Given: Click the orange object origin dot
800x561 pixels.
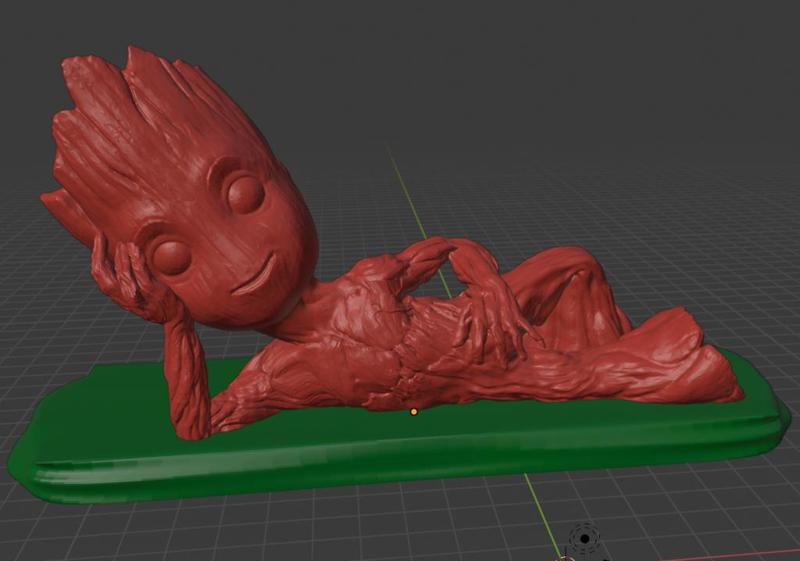Looking at the screenshot, I should click(x=414, y=411).
